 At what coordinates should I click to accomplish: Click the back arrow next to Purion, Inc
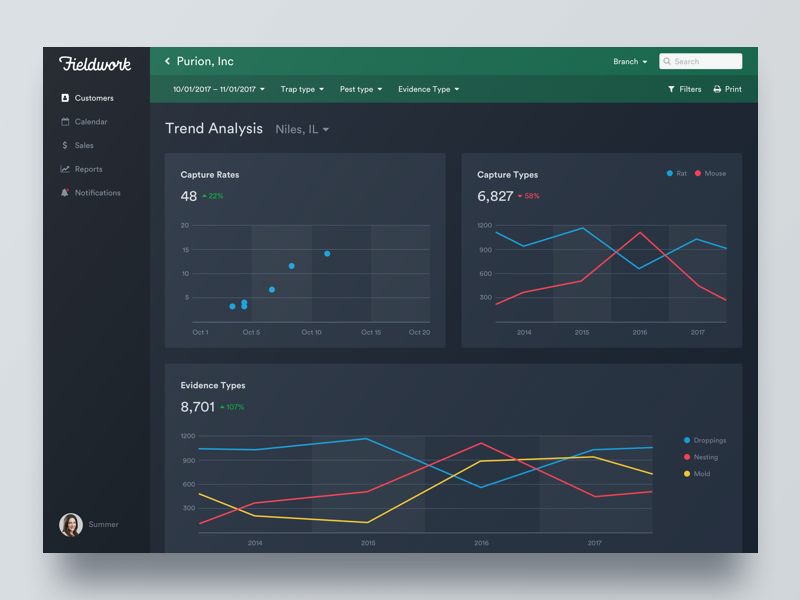coord(166,60)
